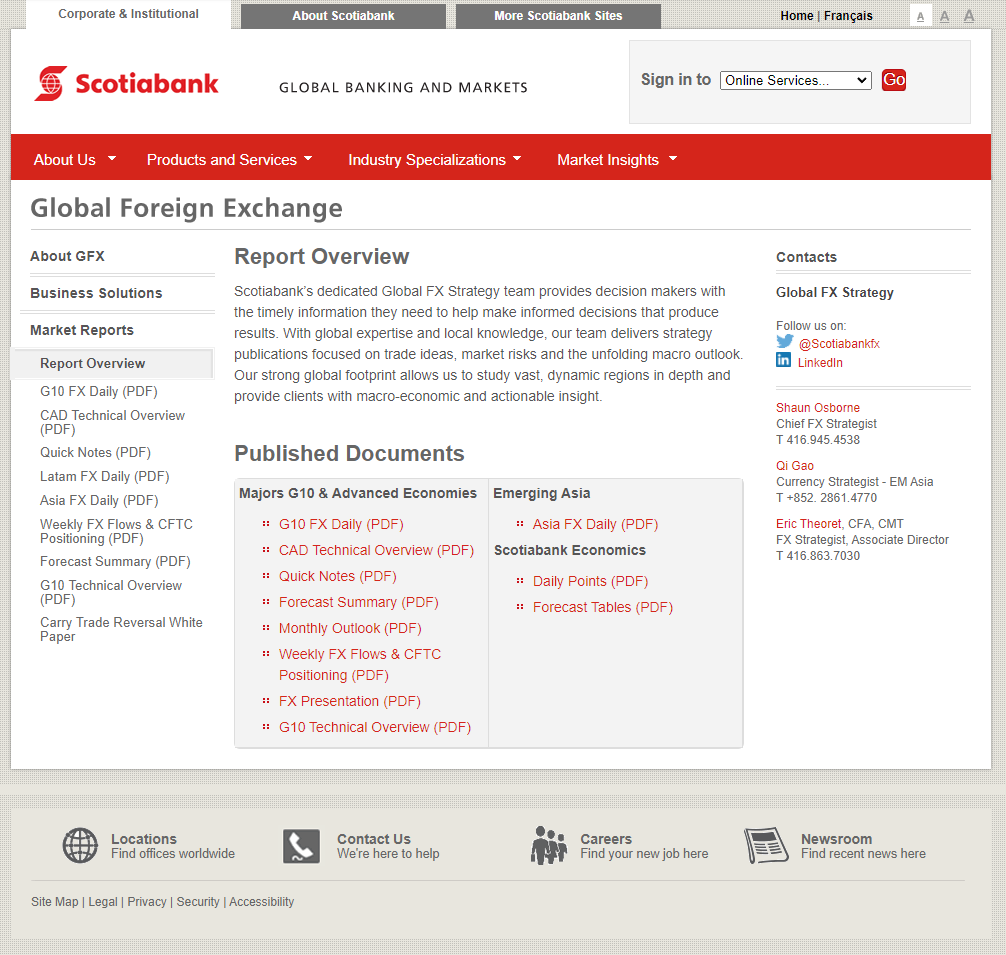Screen dimensions: 1006x955
Task: Open @Scotiabankfx Twitter link
Action: click(839, 344)
